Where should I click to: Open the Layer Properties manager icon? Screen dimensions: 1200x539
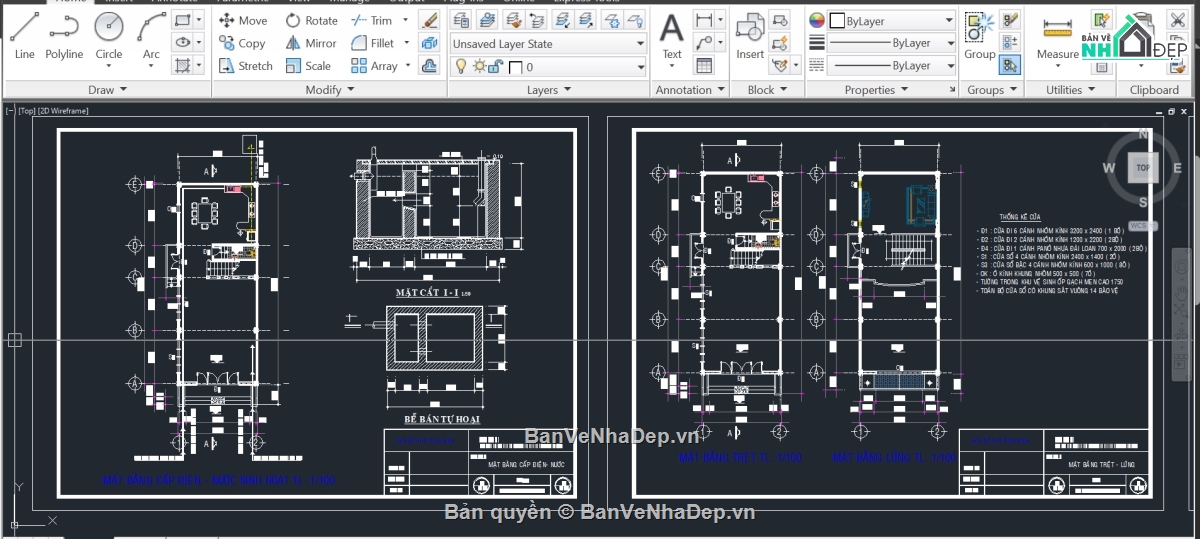point(460,21)
